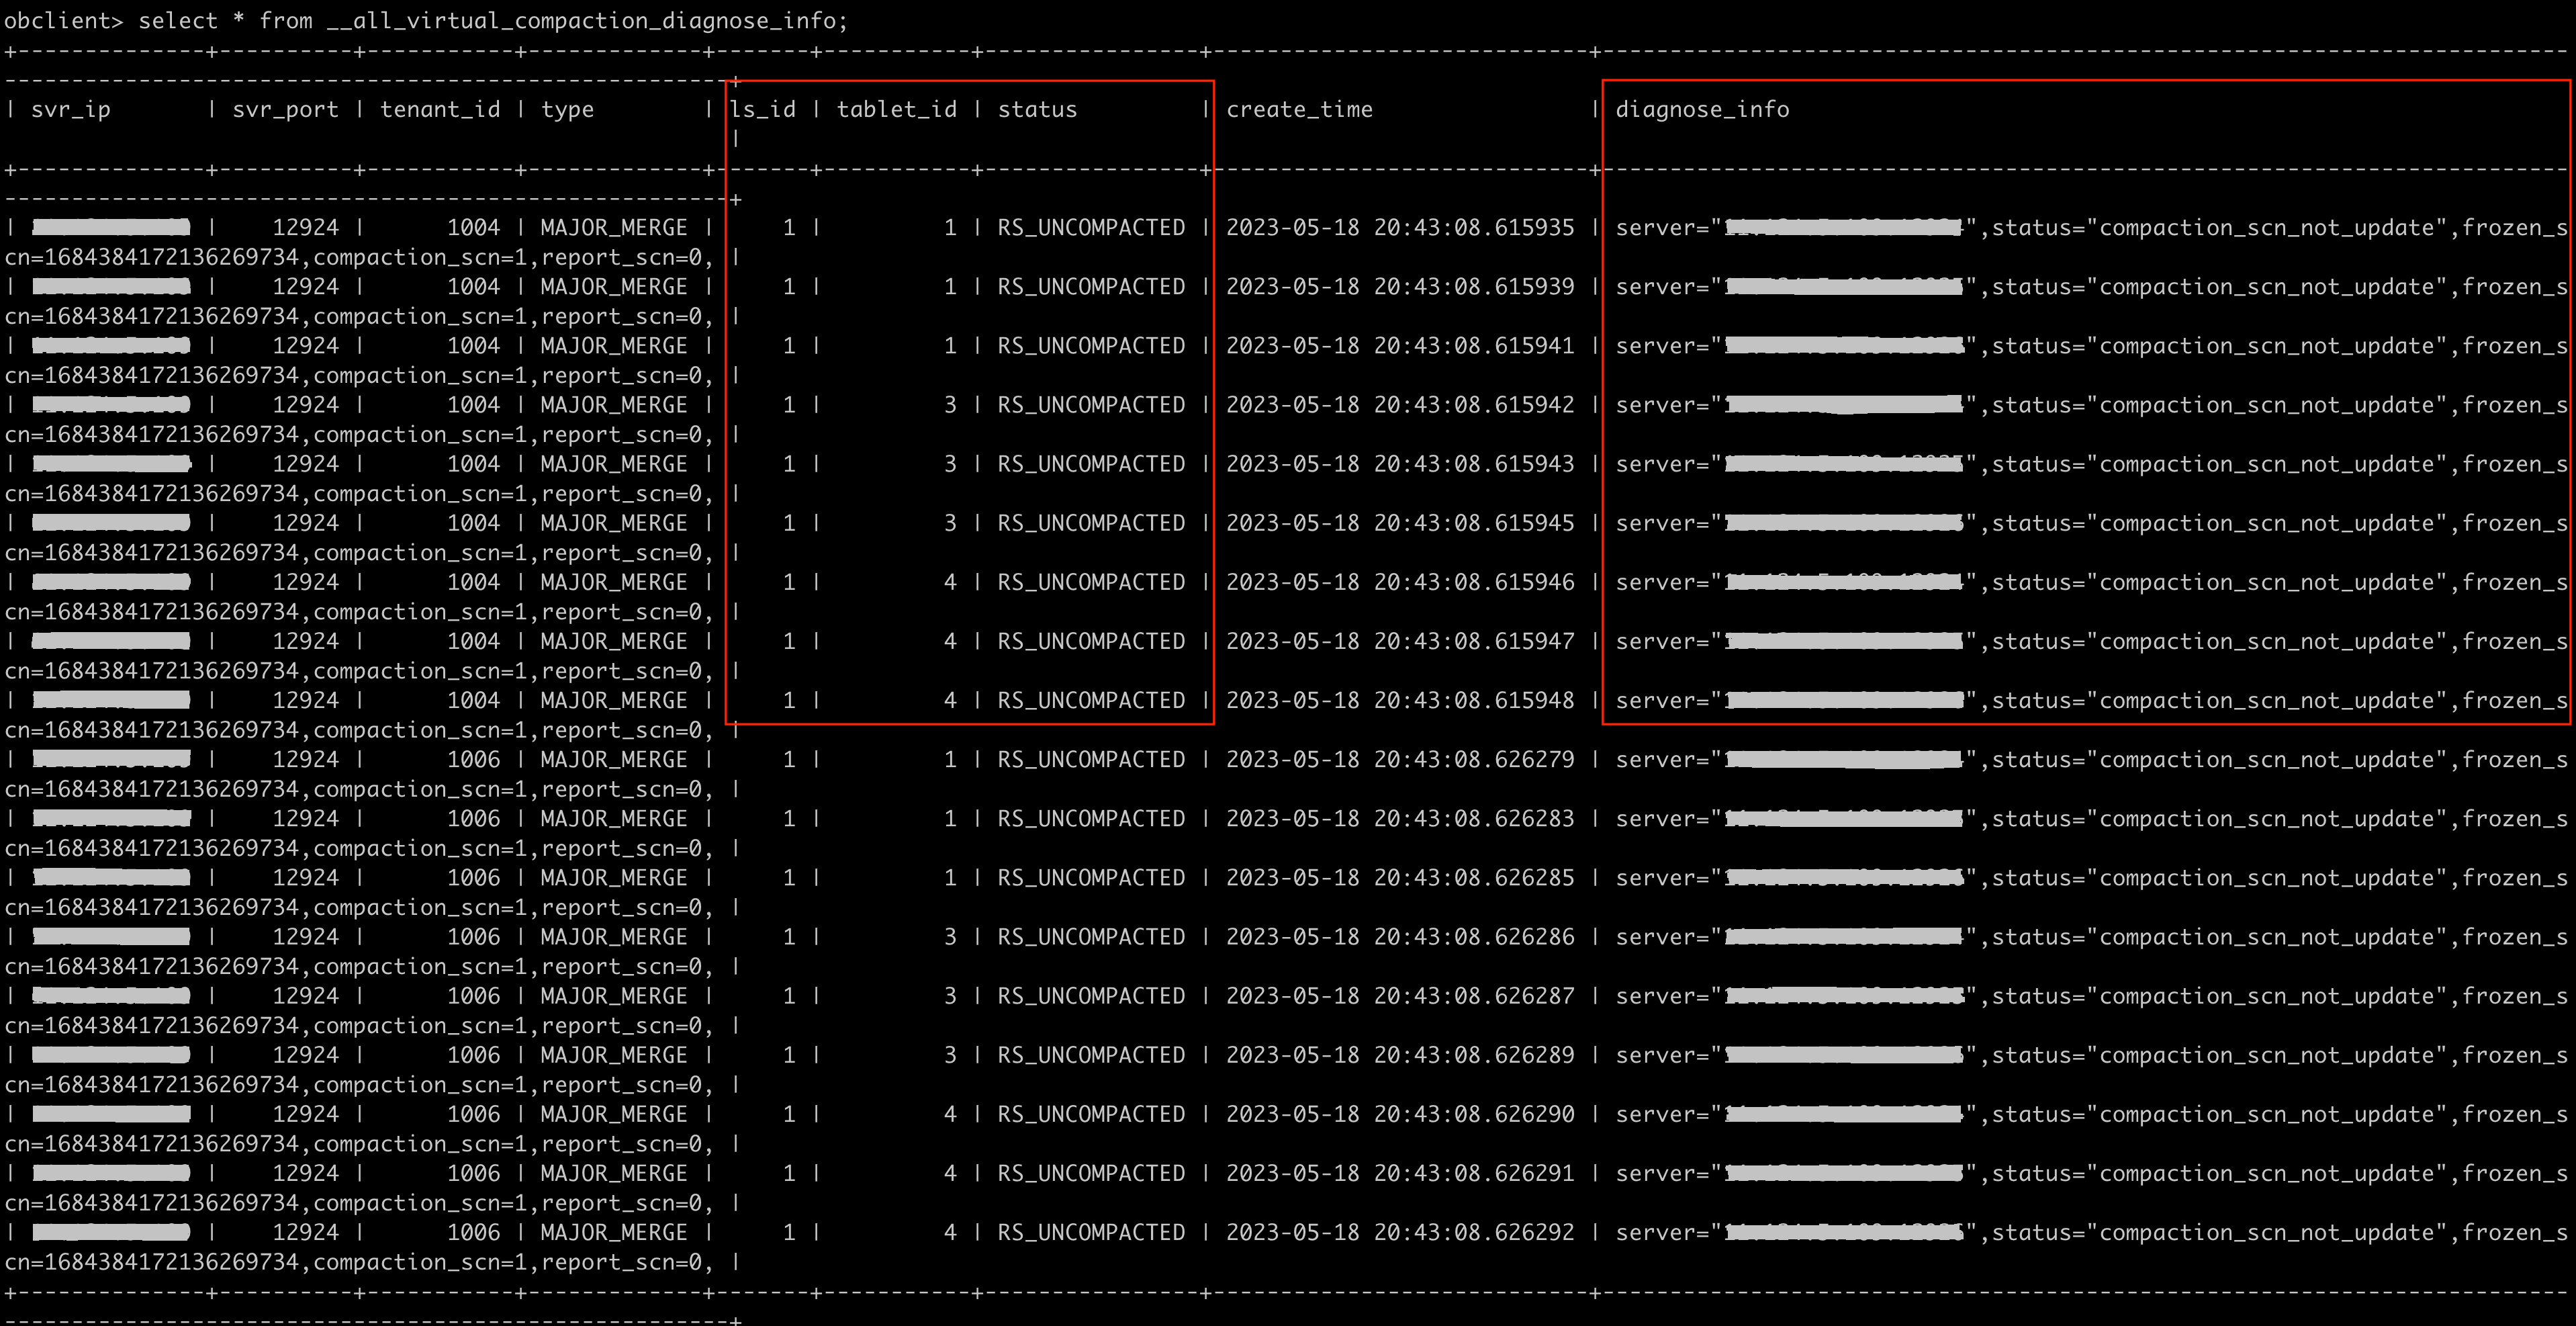Click RS_UNCOMPACTED in the 20:43:08.615935 row

(x=1091, y=228)
